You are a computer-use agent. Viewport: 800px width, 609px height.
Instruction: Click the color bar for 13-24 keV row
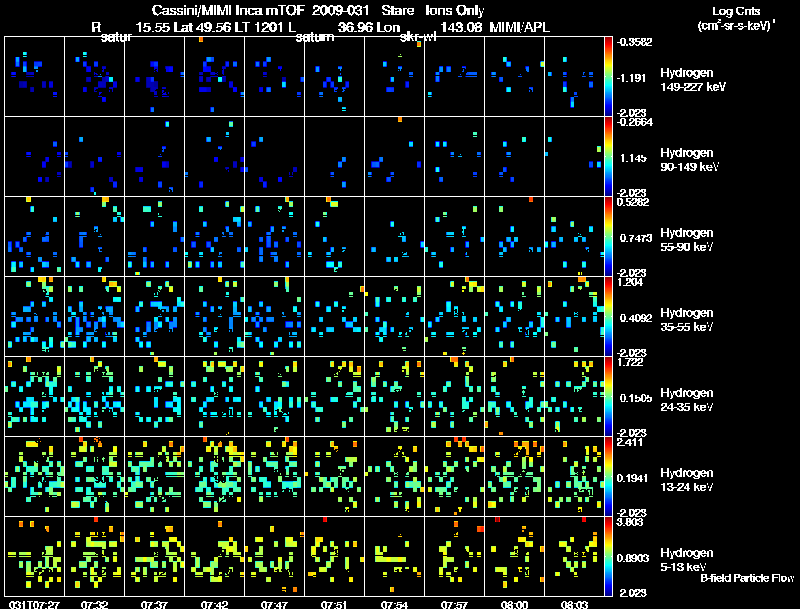[x=608, y=477]
